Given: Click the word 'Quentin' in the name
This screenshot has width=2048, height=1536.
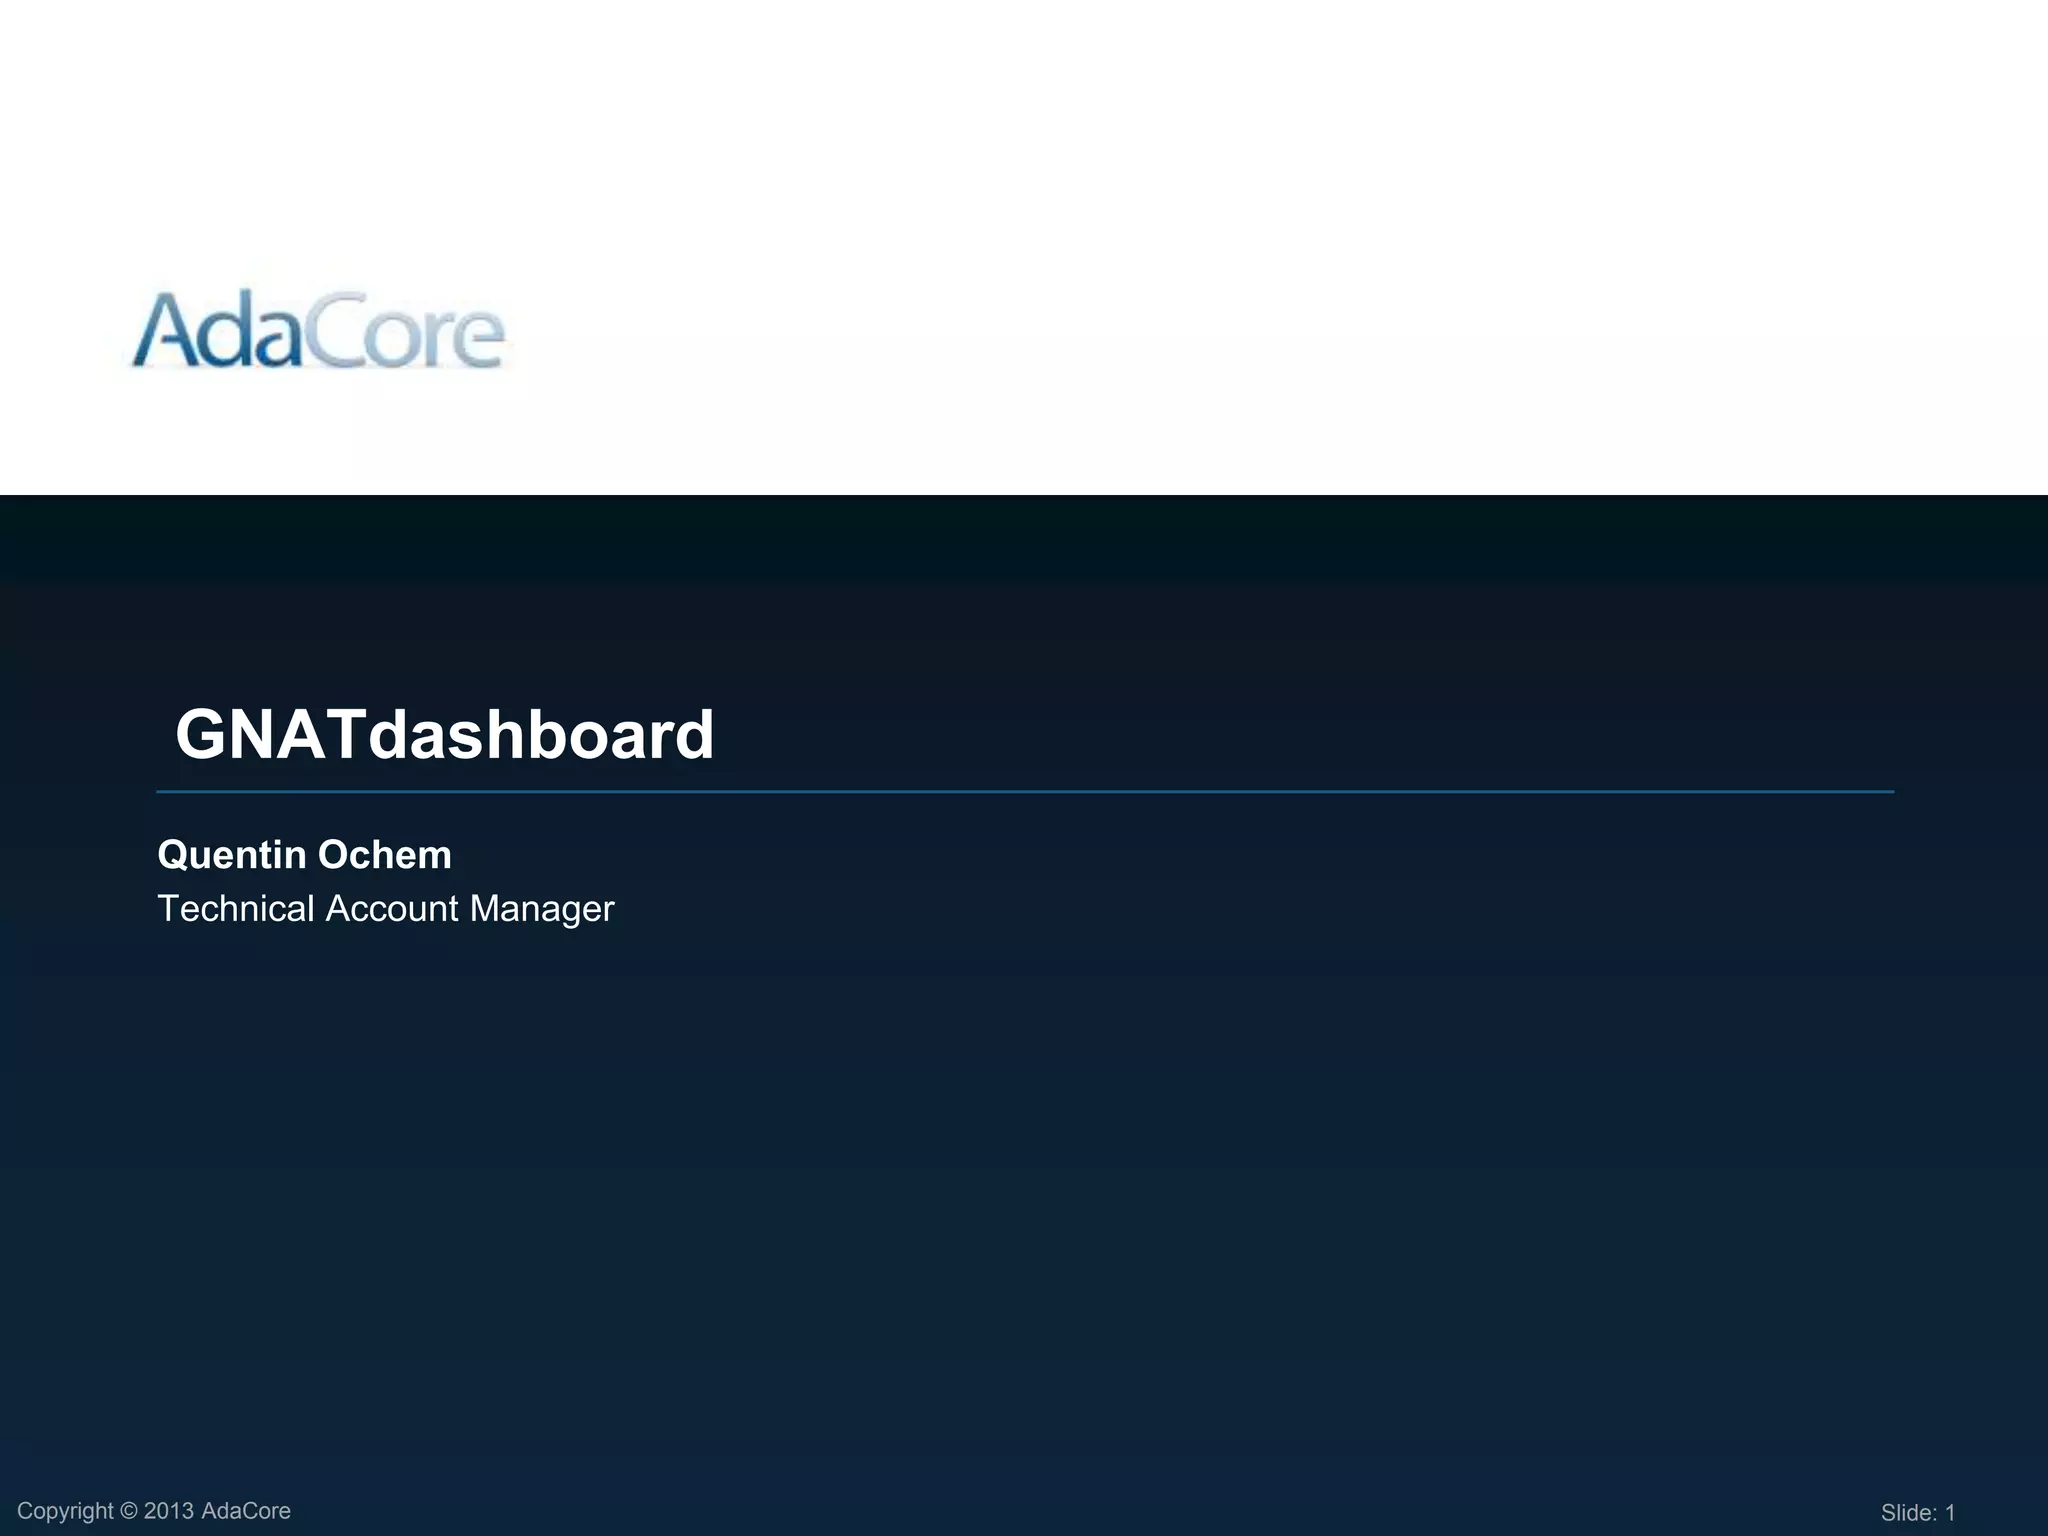Looking at the screenshot, I should coord(232,855).
